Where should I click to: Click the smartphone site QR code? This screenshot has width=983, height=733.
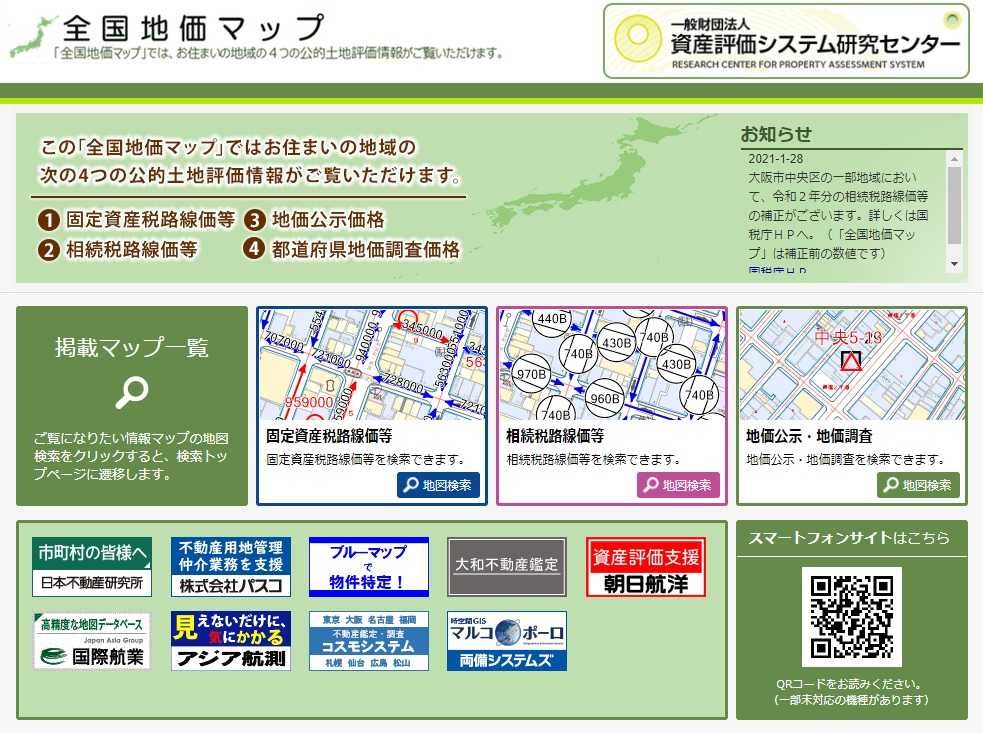point(851,617)
